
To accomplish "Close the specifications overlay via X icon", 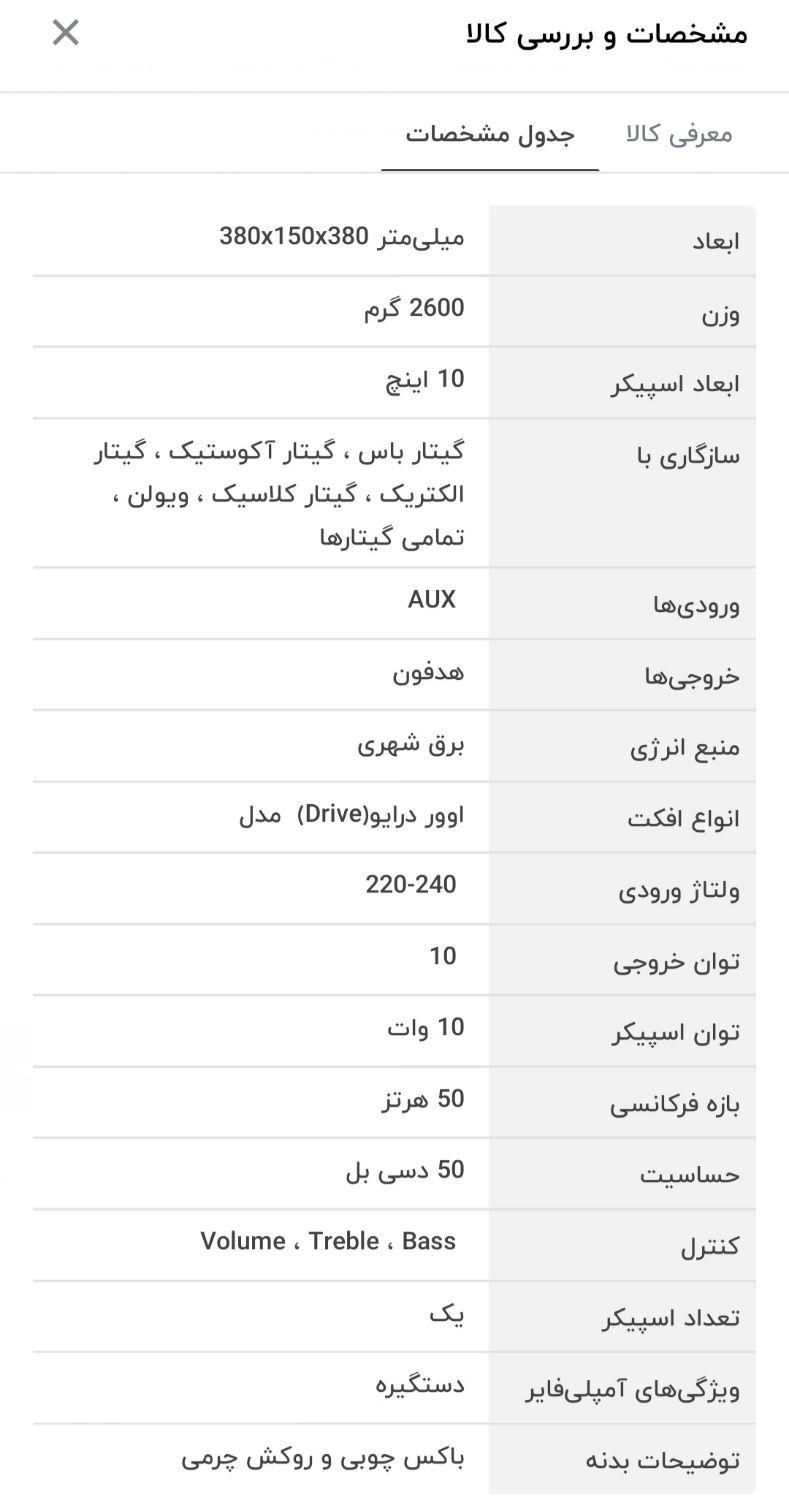I will (x=64, y=31).
